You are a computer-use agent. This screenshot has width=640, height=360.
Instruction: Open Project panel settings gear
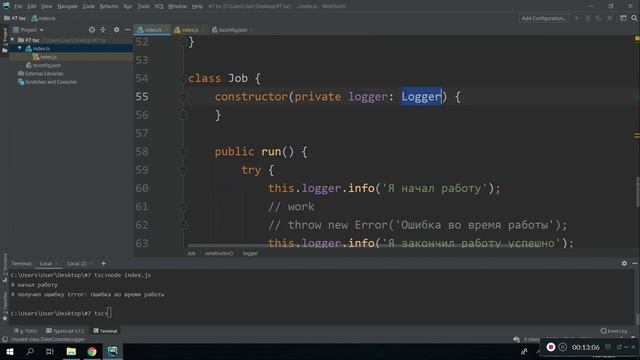click(116, 30)
